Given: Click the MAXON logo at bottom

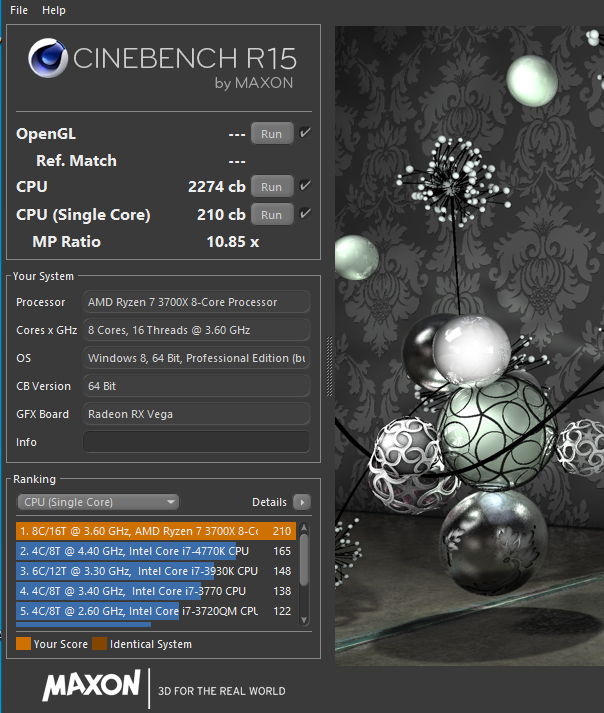Looking at the screenshot, I should tap(91, 685).
